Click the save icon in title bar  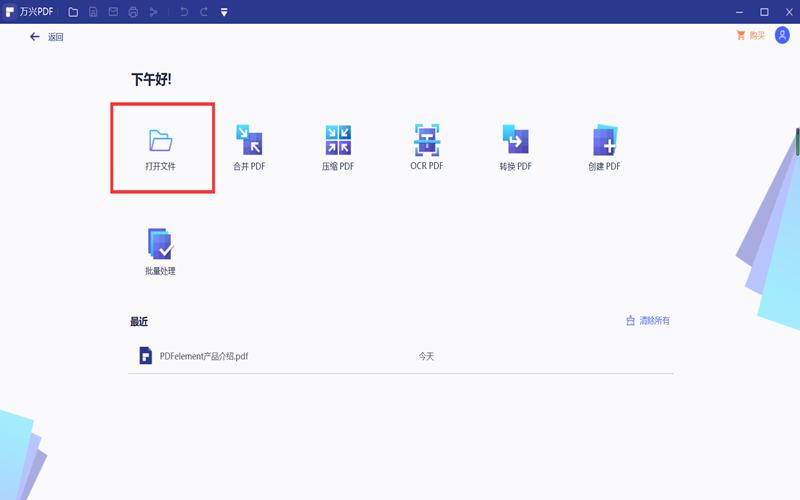93,12
